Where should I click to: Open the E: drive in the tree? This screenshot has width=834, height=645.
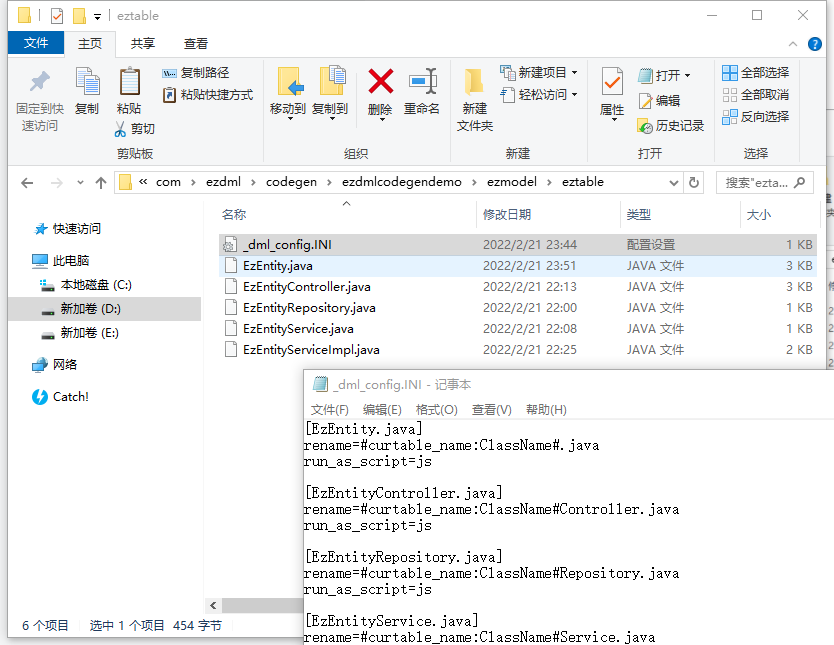coord(80,333)
